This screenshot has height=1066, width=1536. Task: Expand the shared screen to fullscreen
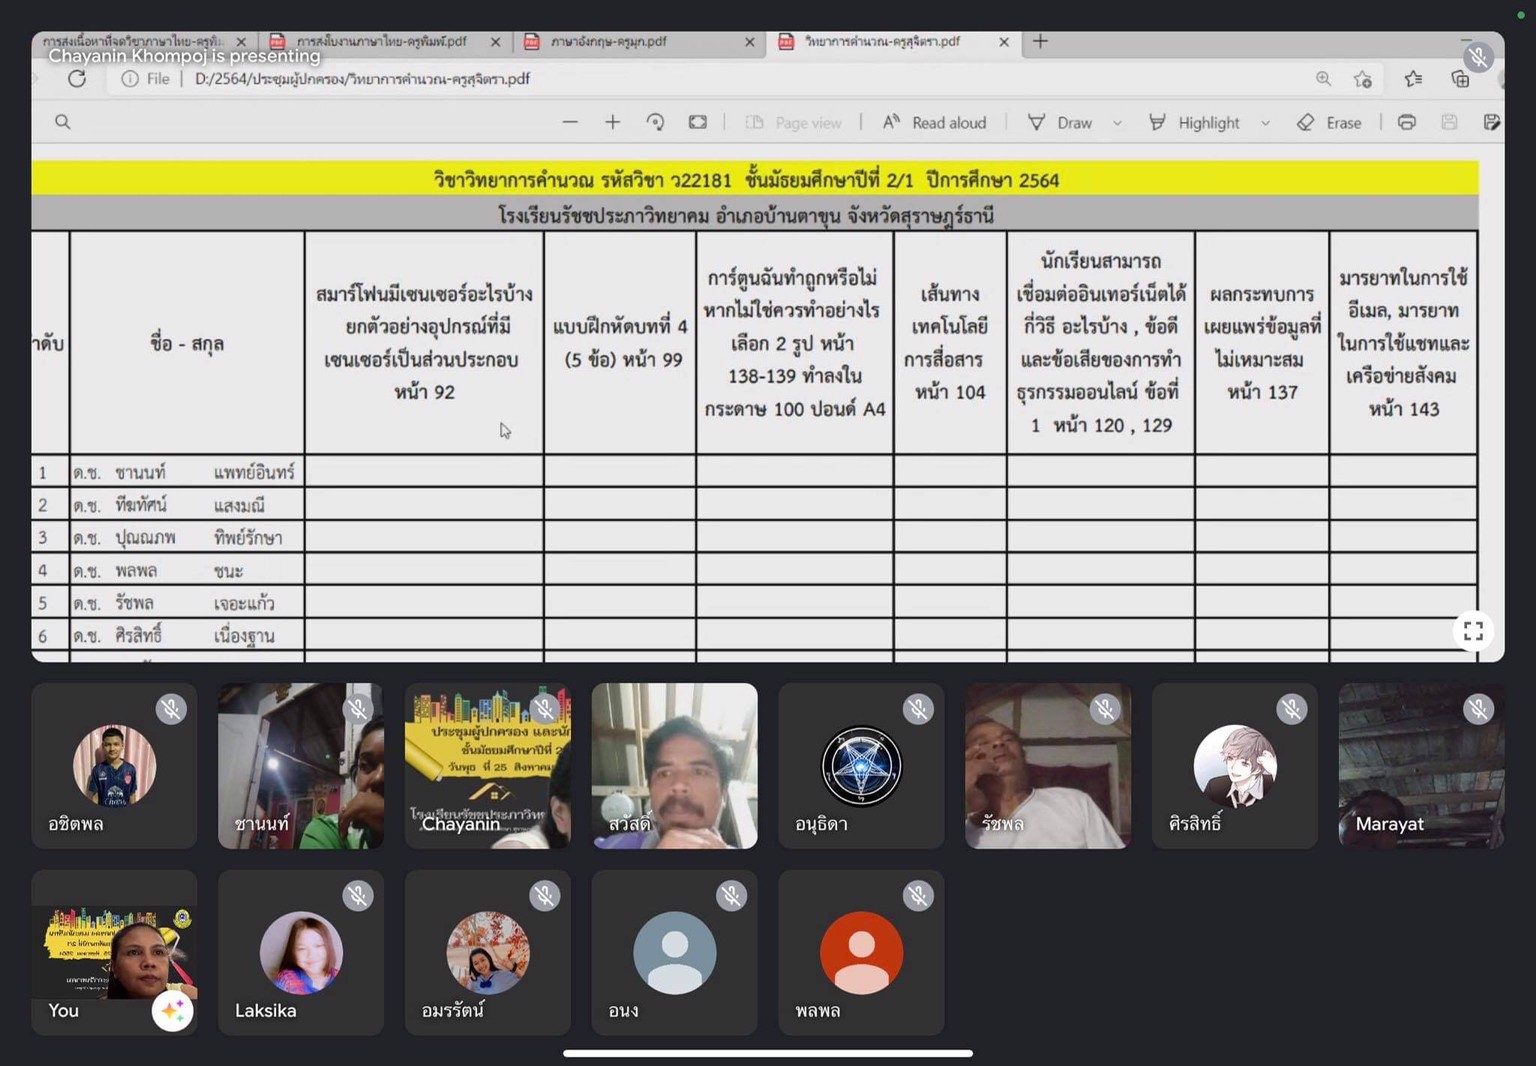[1473, 631]
